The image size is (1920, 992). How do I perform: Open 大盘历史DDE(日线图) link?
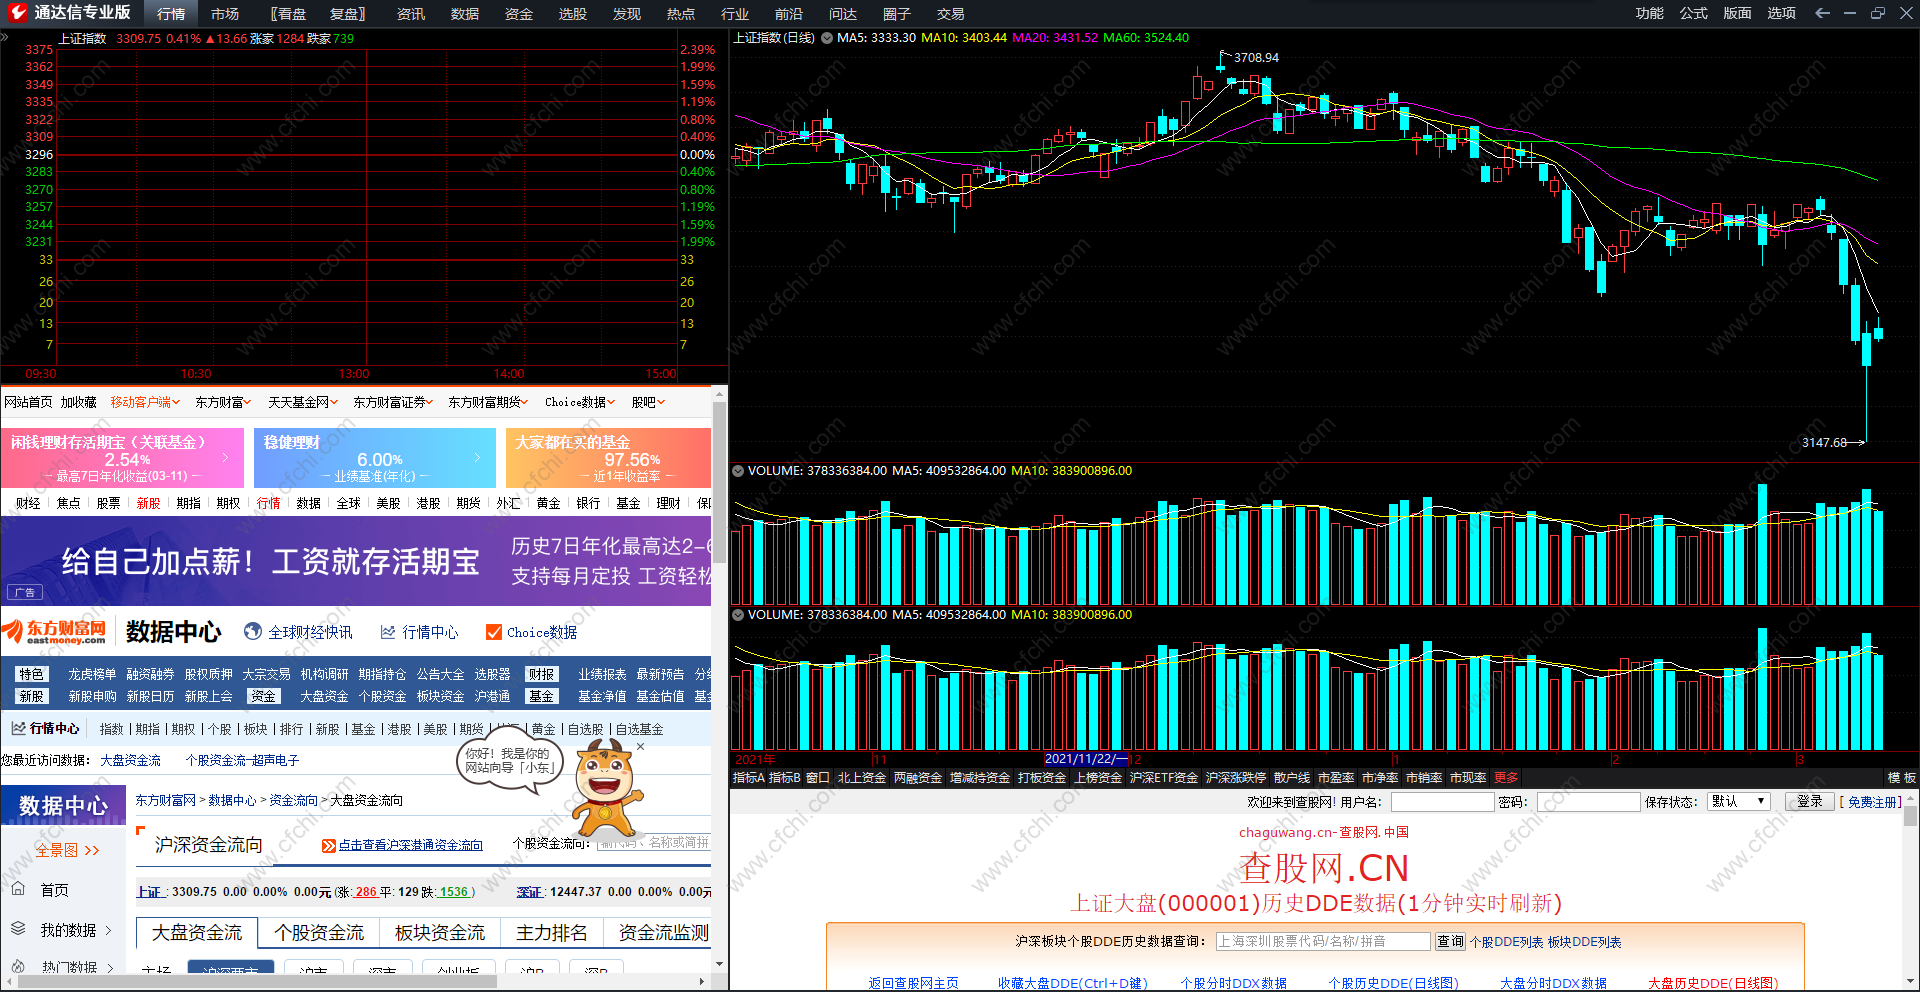tap(1713, 983)
